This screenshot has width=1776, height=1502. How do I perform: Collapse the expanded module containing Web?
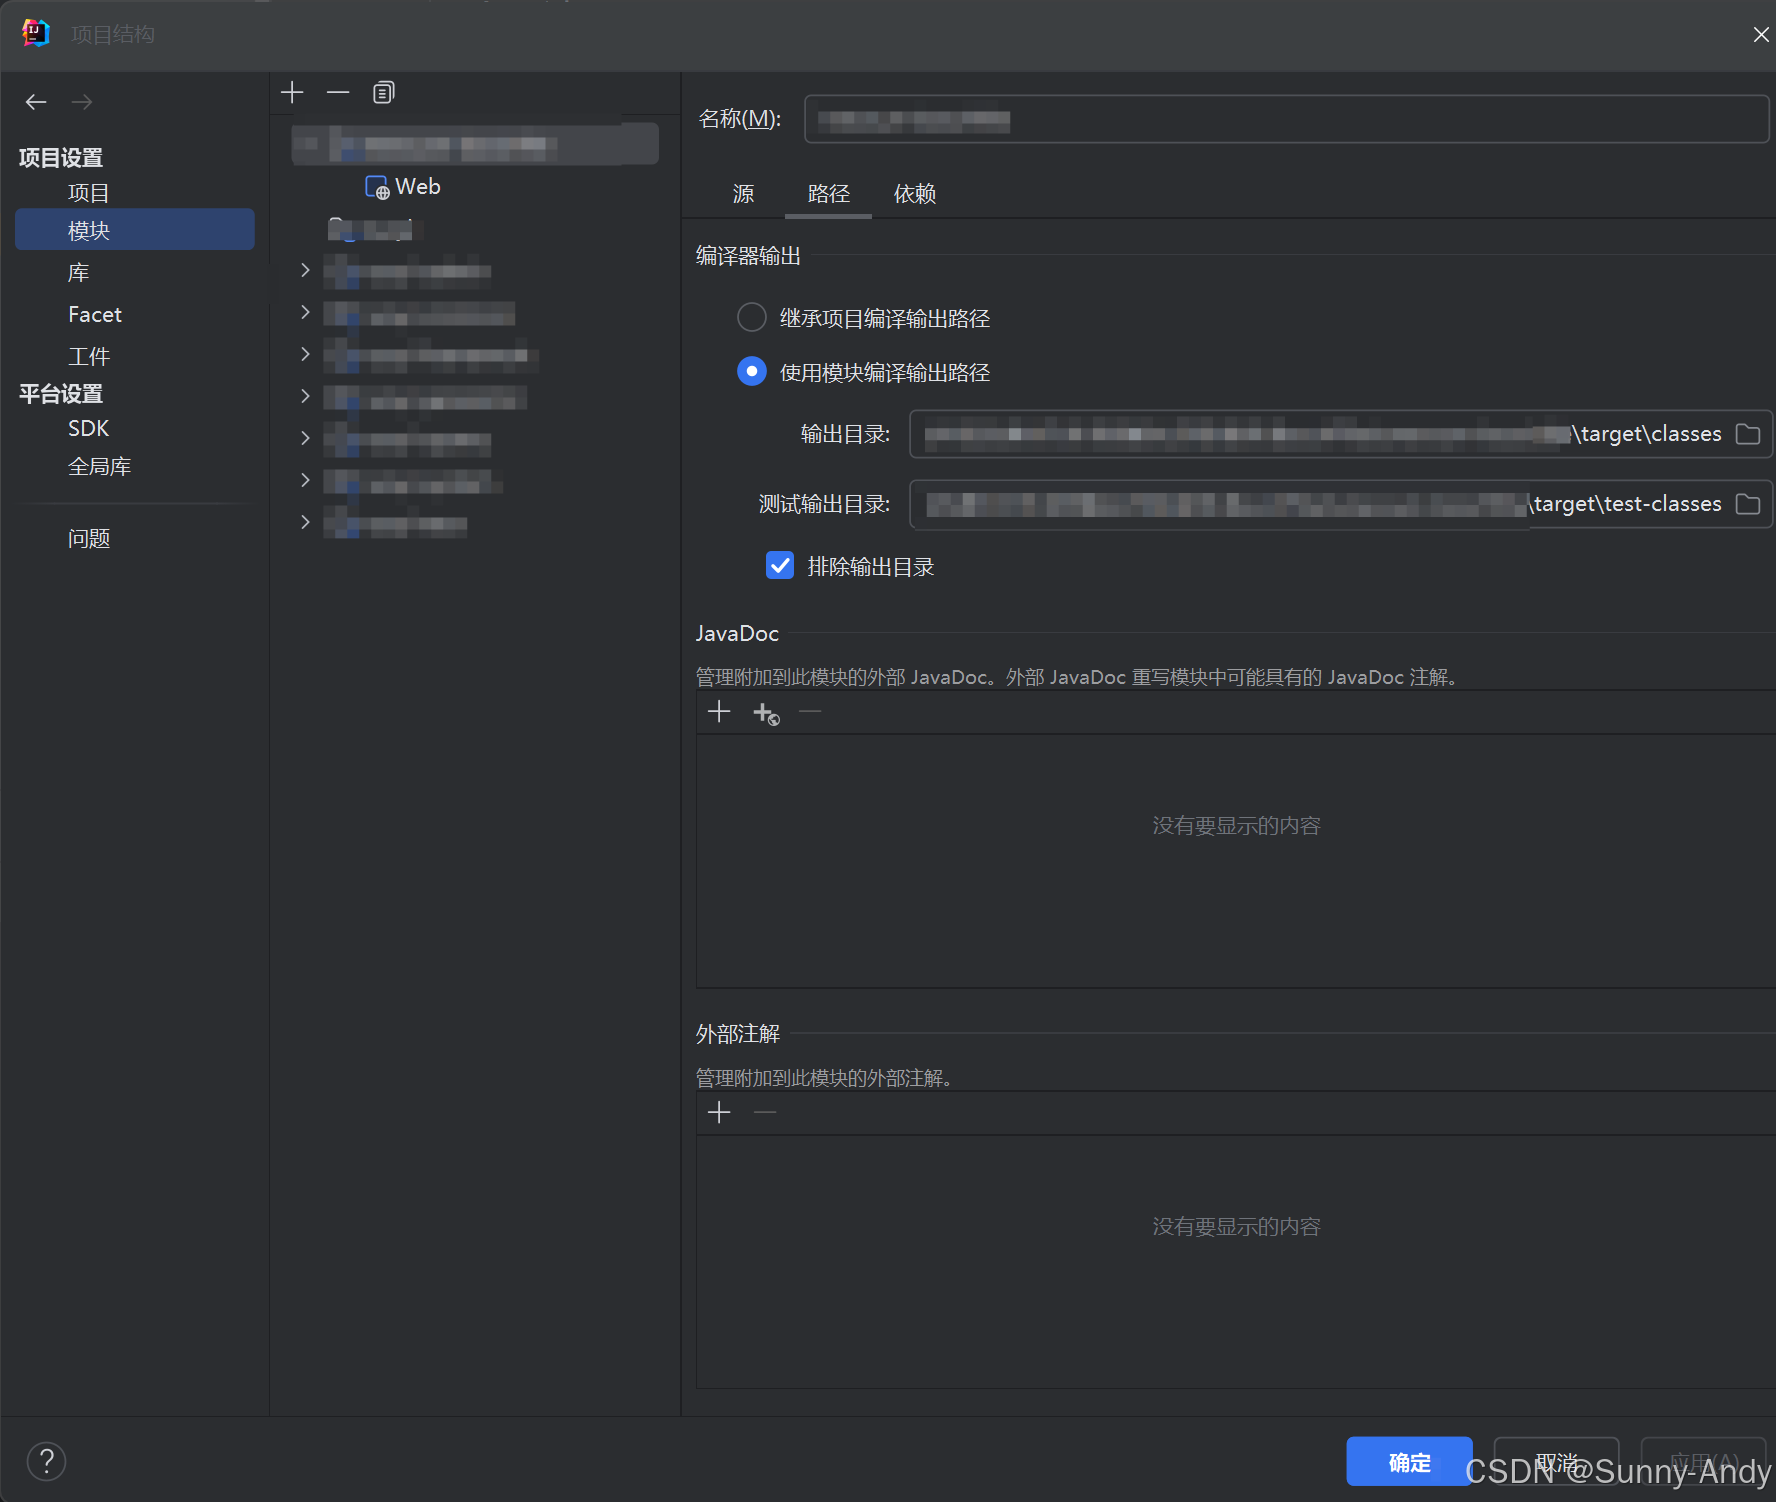pos(305,143)
